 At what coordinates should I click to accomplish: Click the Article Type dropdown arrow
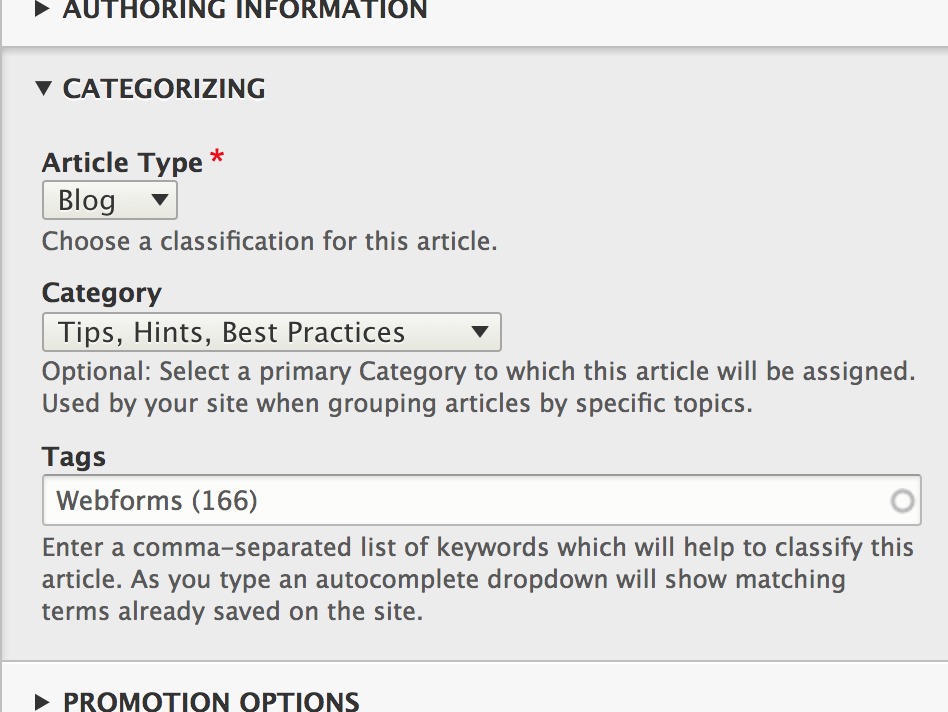pyautogui.click(x=159, y=200)
